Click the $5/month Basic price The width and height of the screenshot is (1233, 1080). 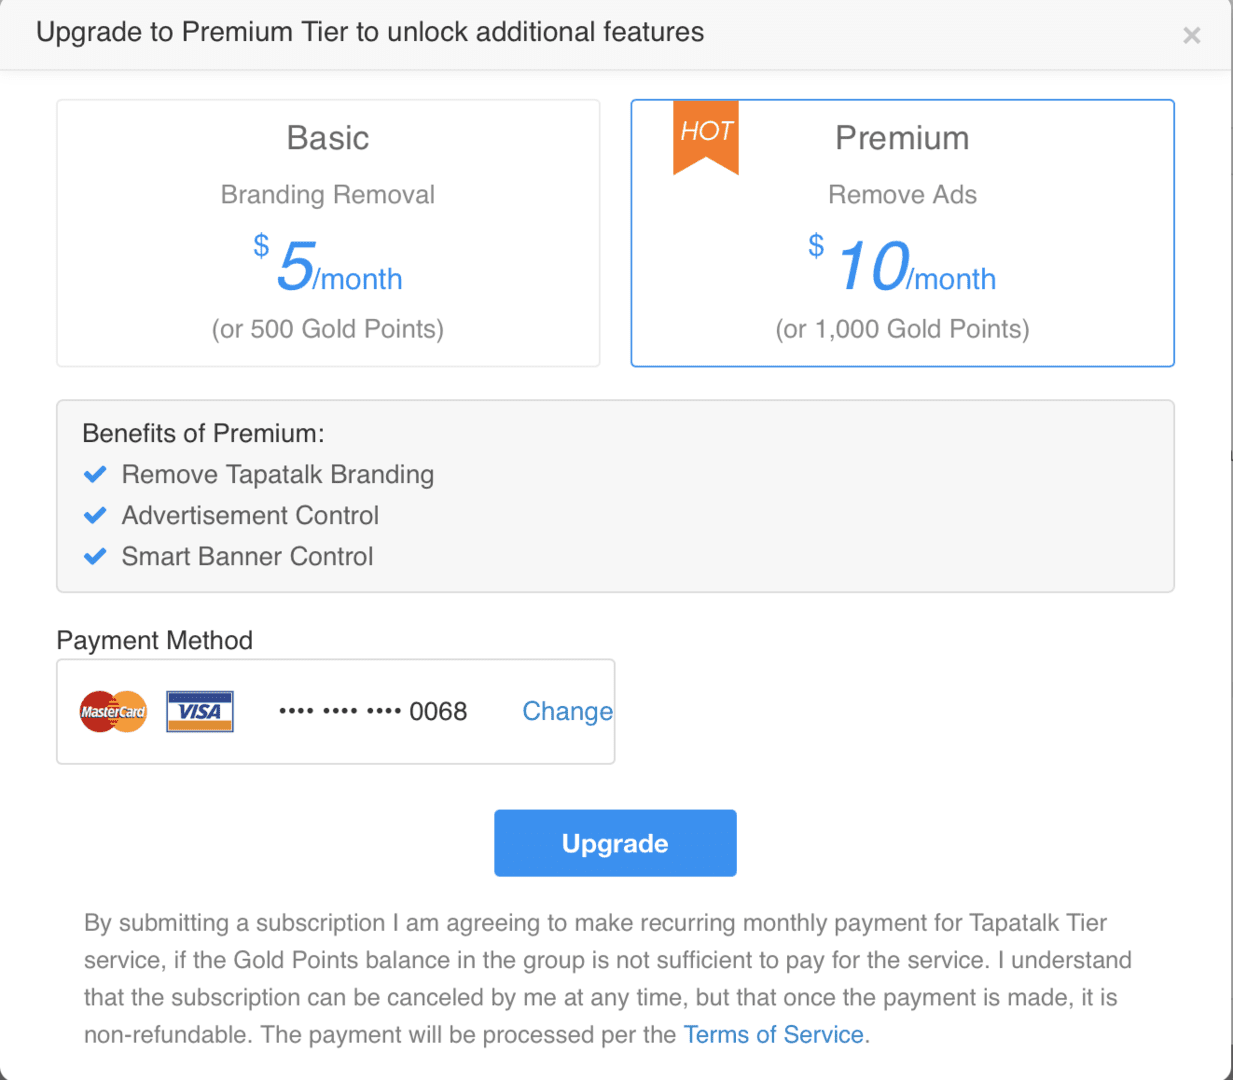point(328,265)
